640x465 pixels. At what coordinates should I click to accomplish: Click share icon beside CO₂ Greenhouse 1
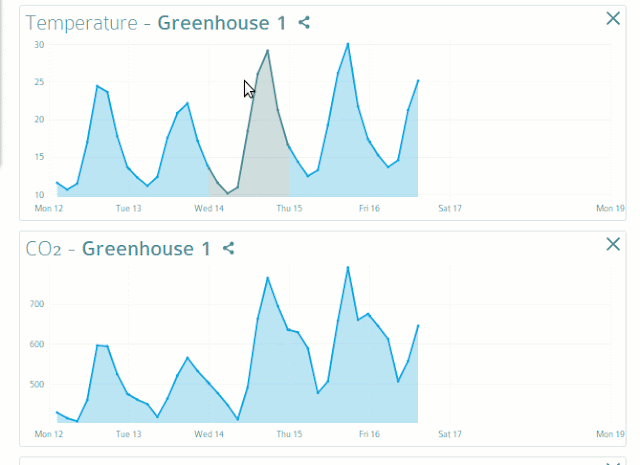click(228, 248)
